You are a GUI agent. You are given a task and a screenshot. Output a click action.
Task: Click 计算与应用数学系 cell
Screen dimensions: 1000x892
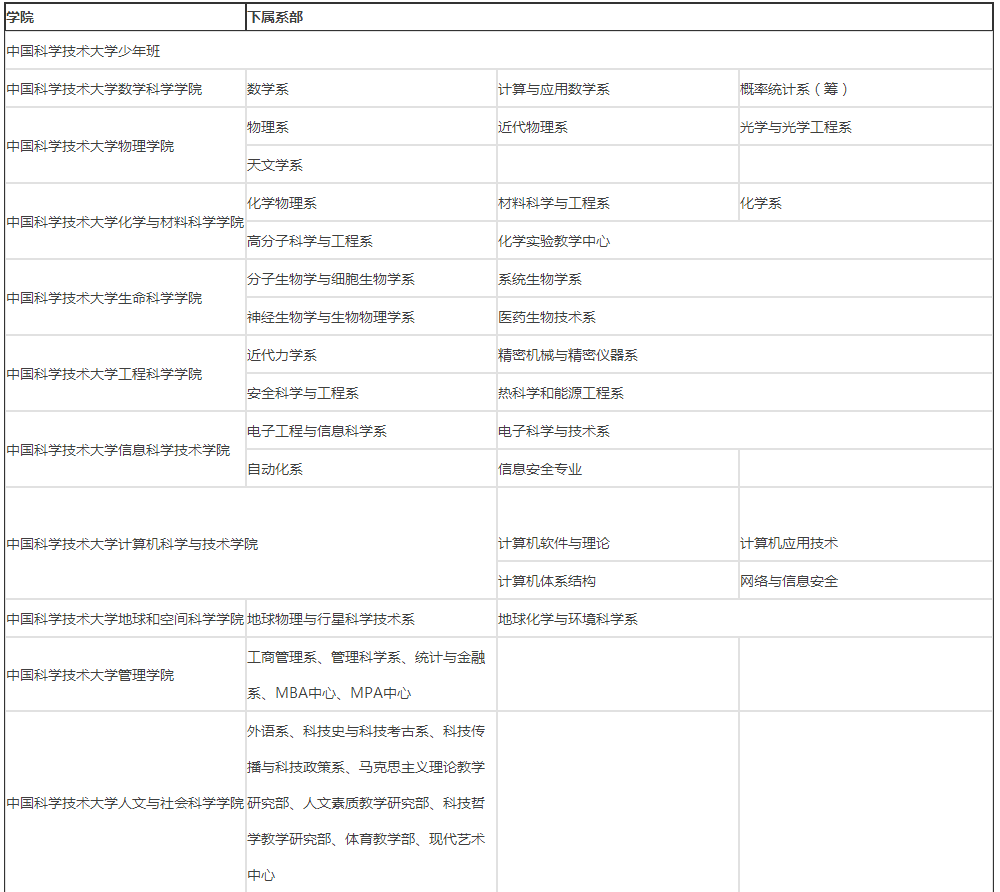[618, 89]
